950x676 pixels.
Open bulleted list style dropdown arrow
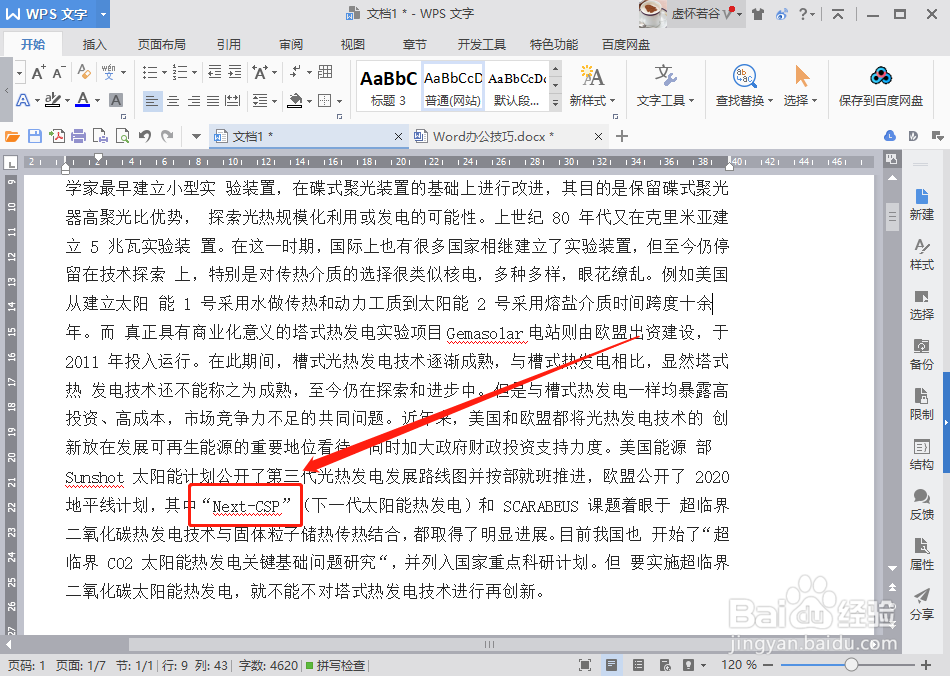[164, 73]
